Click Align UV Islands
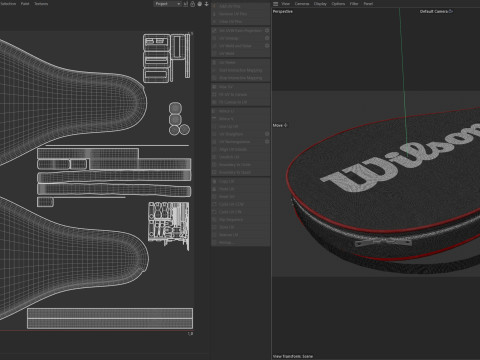Image resolution: width=480 pixels, height=360 pixels. tap(240, 149)
